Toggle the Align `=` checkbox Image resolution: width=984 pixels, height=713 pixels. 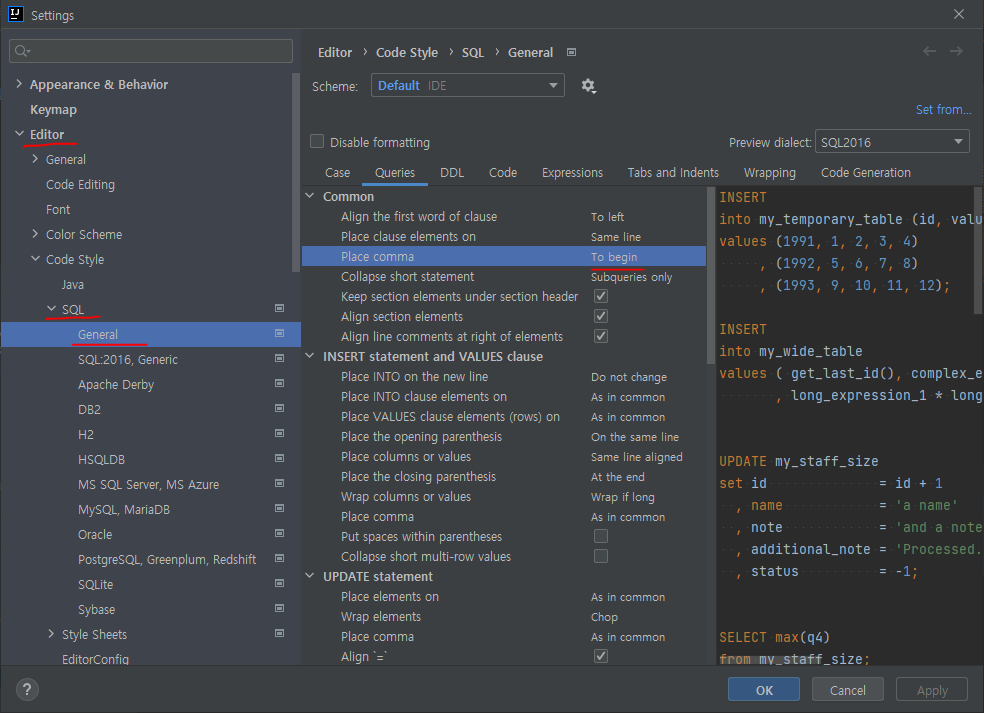(x=601, y=656)
